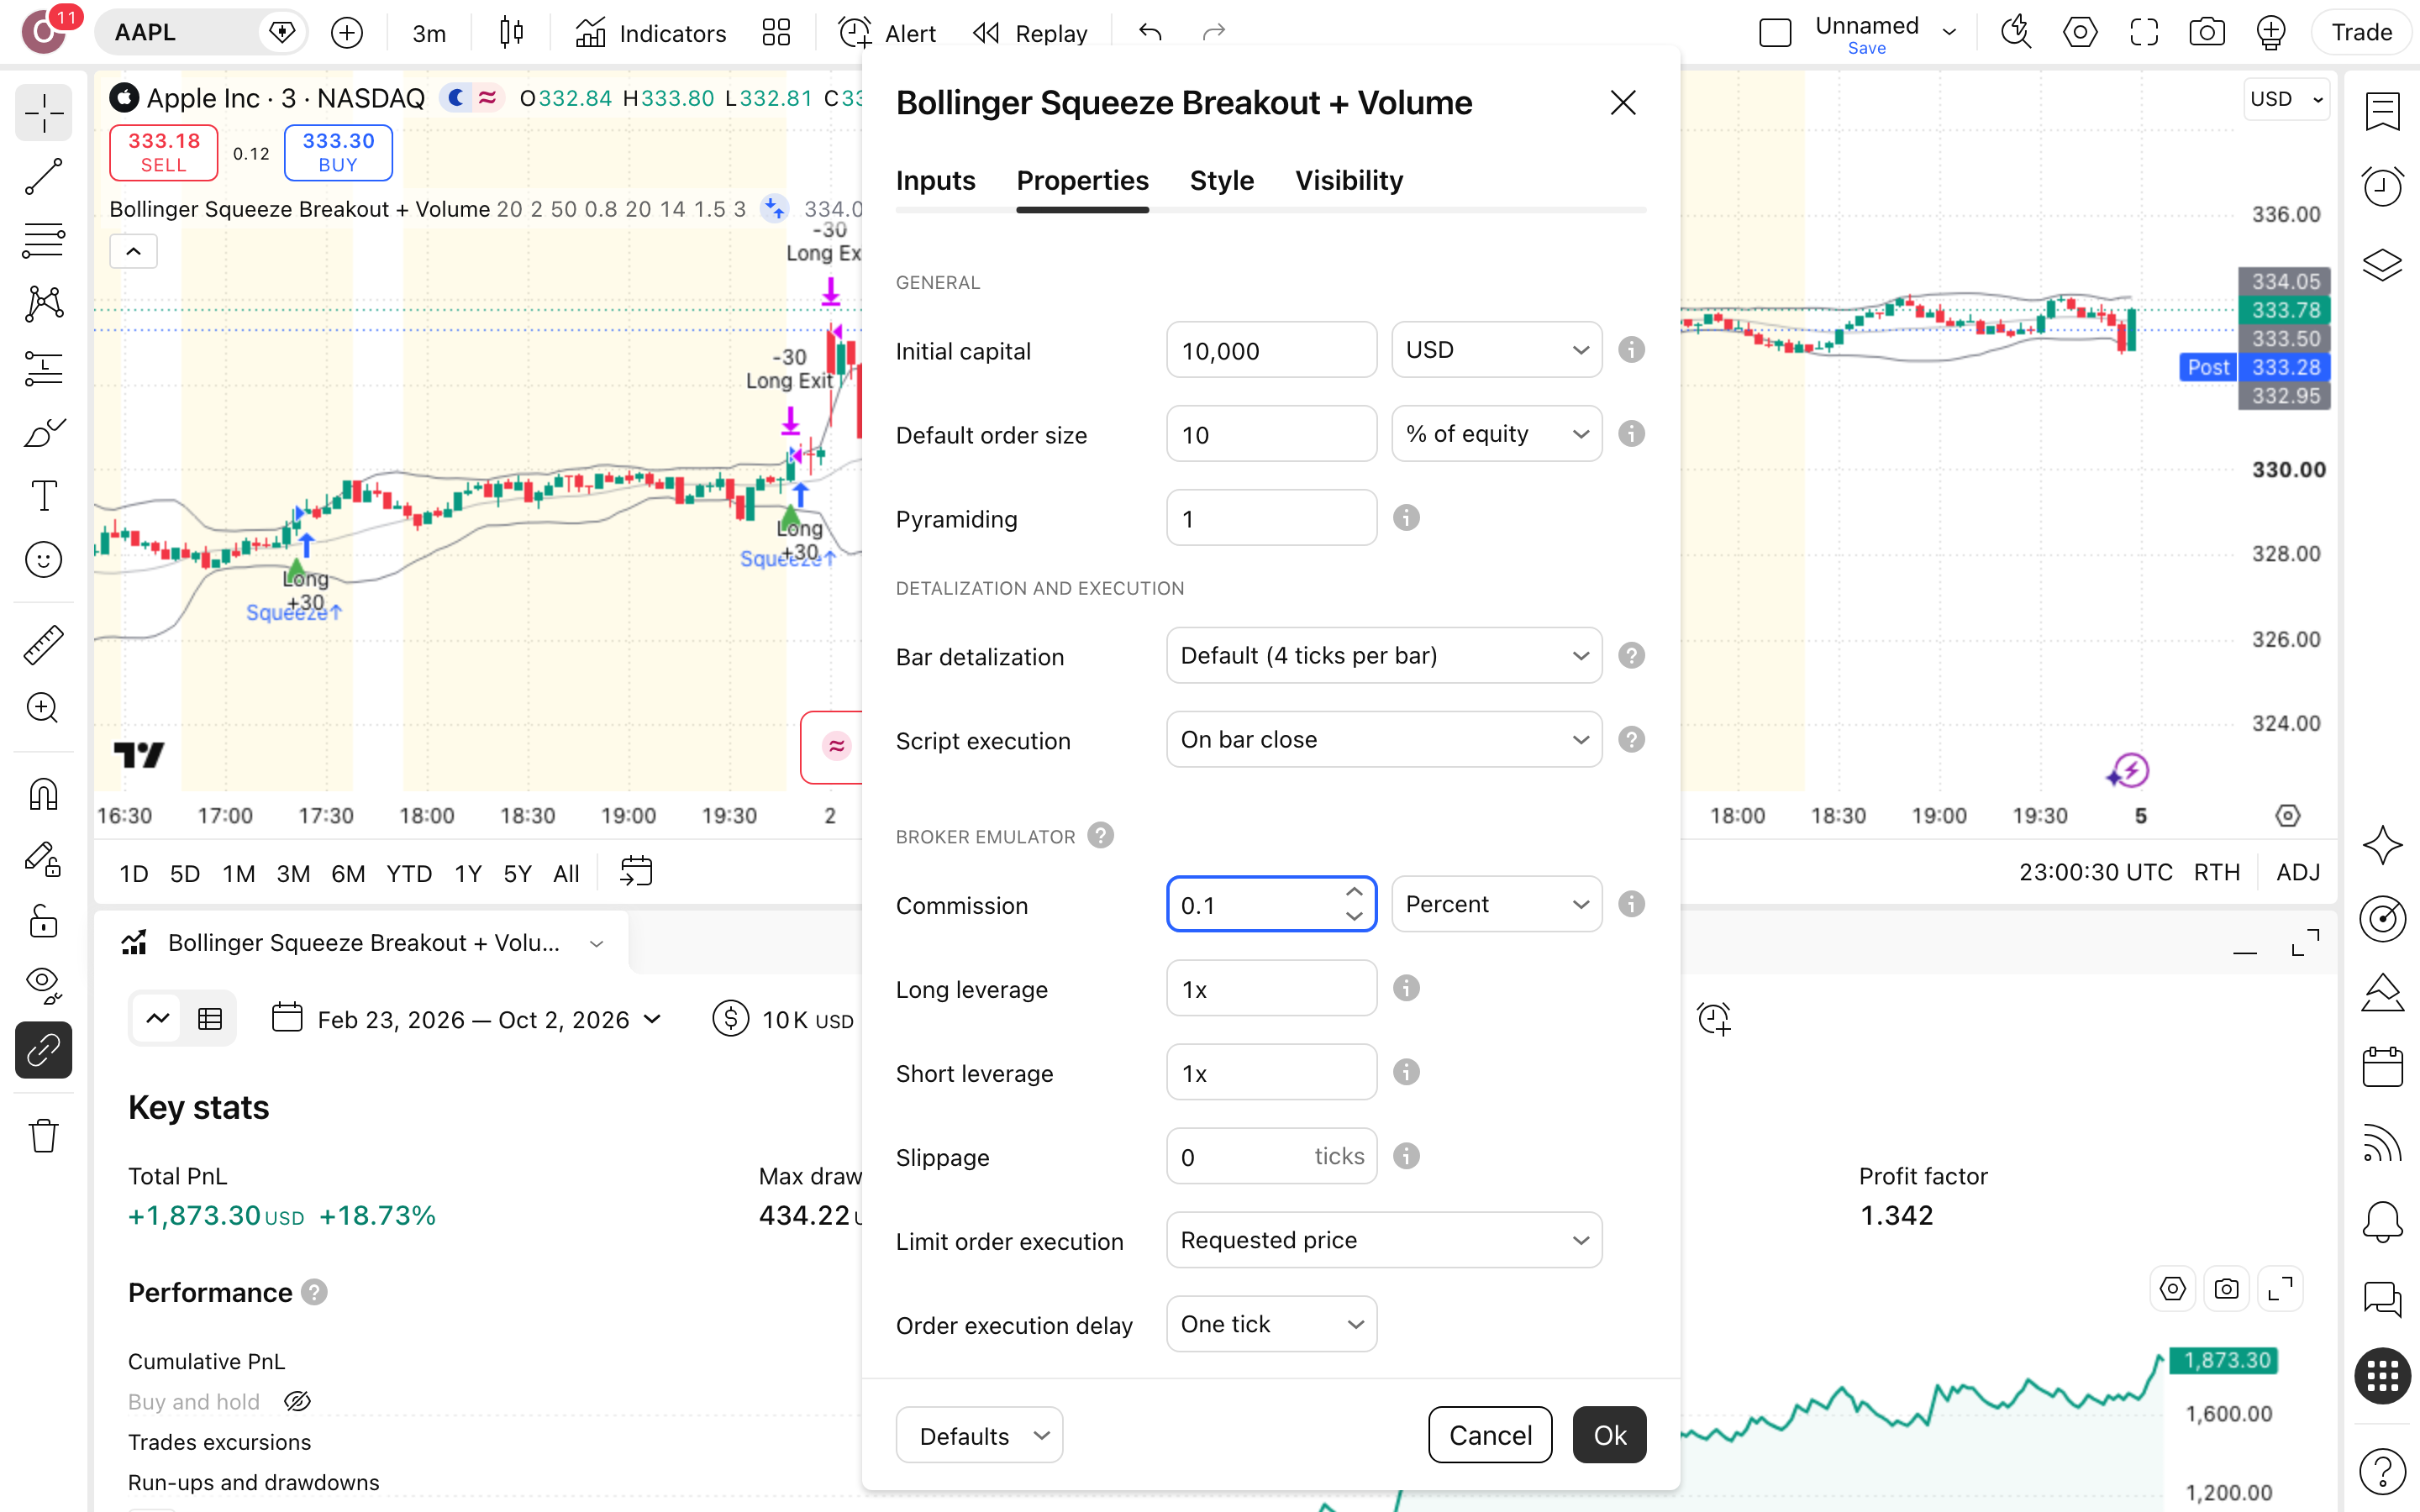Open the Visibility tab
Image resolution: width=2420 pixels, height=1512 pixels.
(x=1349, y=181)
